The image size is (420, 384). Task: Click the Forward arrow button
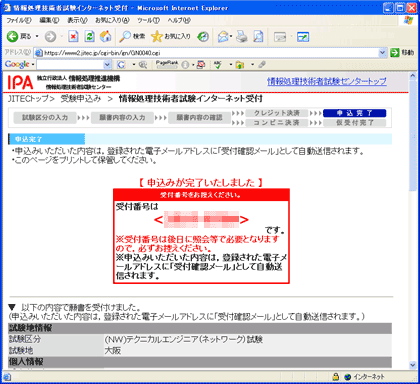(50, 36)
